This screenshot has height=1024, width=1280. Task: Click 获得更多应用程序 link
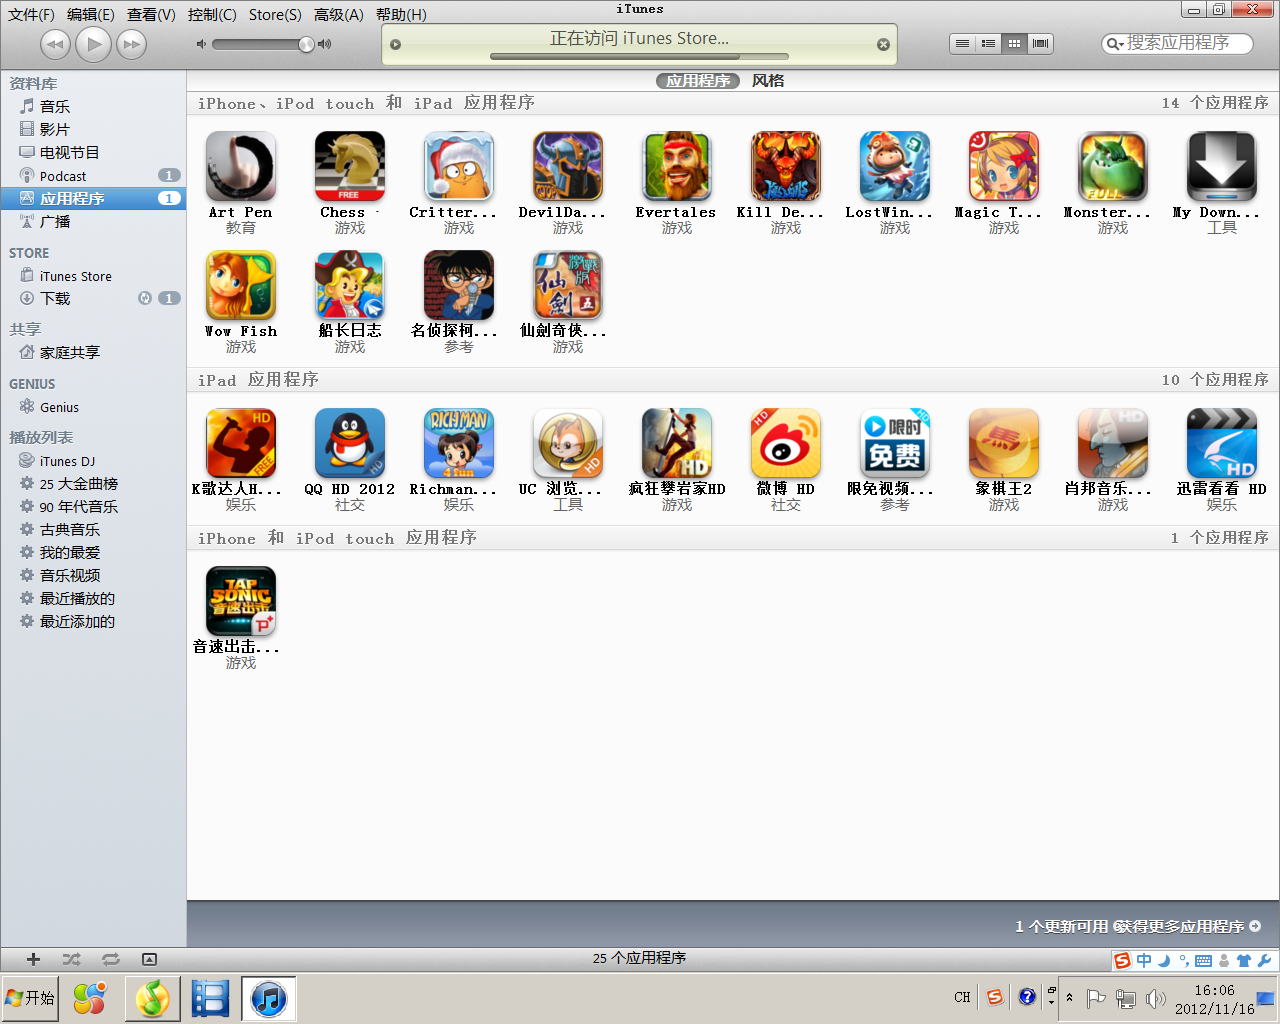click(1187, 927)
